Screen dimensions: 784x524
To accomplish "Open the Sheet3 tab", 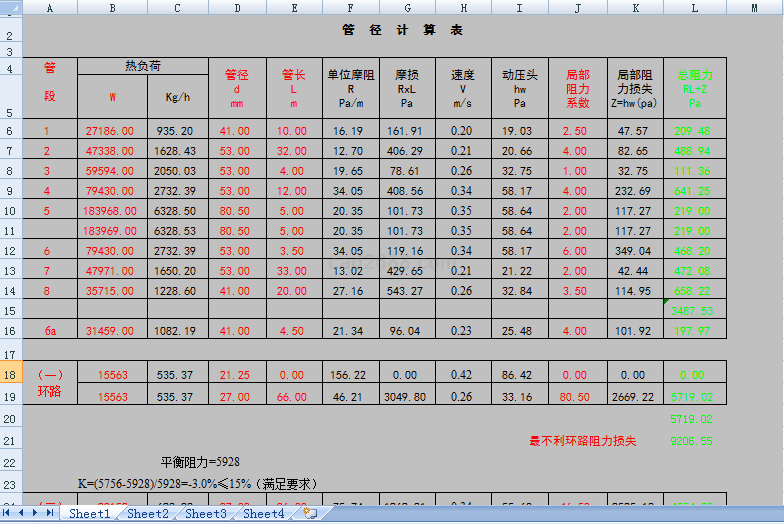I will click(x=205, y=513).
